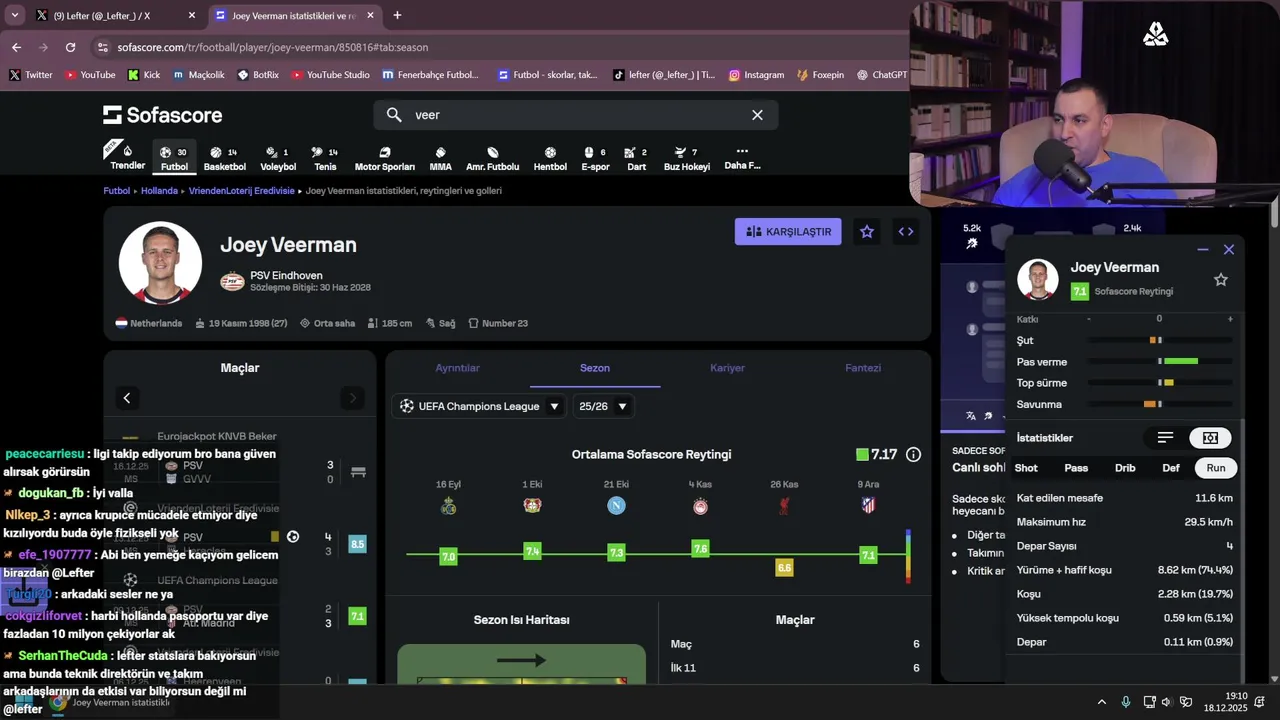Open VriendenLoterij Eredivisie breadcrumb link

click(241, 191)
